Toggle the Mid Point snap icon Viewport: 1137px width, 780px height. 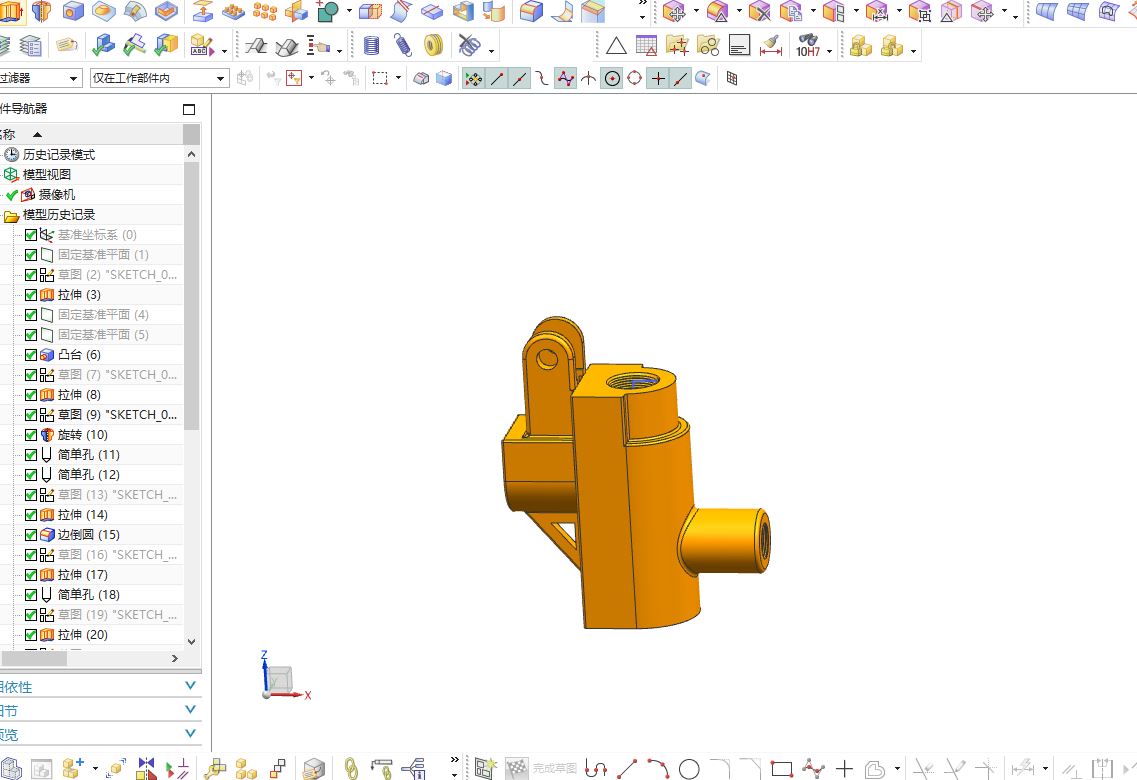pyautogui.click(x=520, y=78)
